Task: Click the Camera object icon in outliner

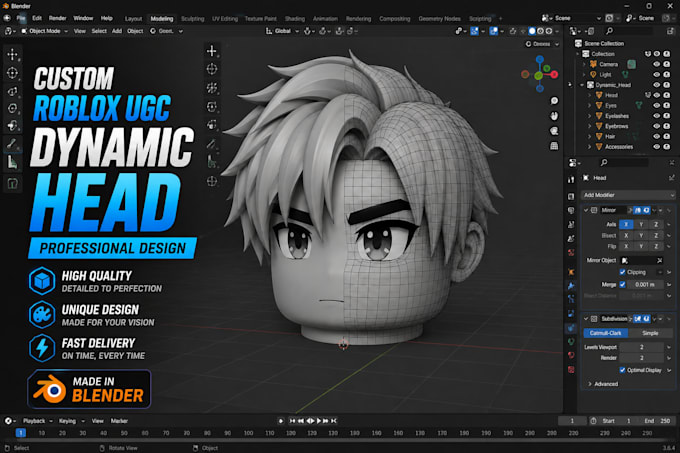Action: (593, 64)
